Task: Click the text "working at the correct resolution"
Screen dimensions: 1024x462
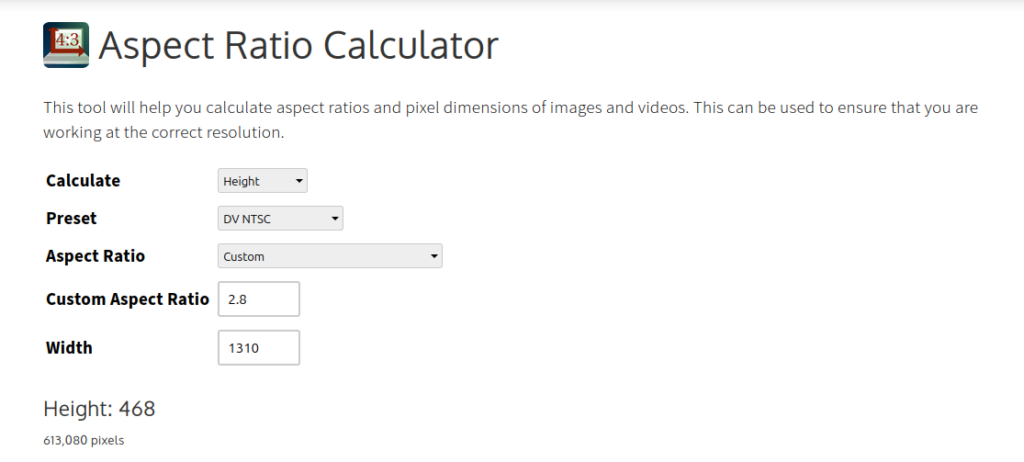Action: click(164, 132)
